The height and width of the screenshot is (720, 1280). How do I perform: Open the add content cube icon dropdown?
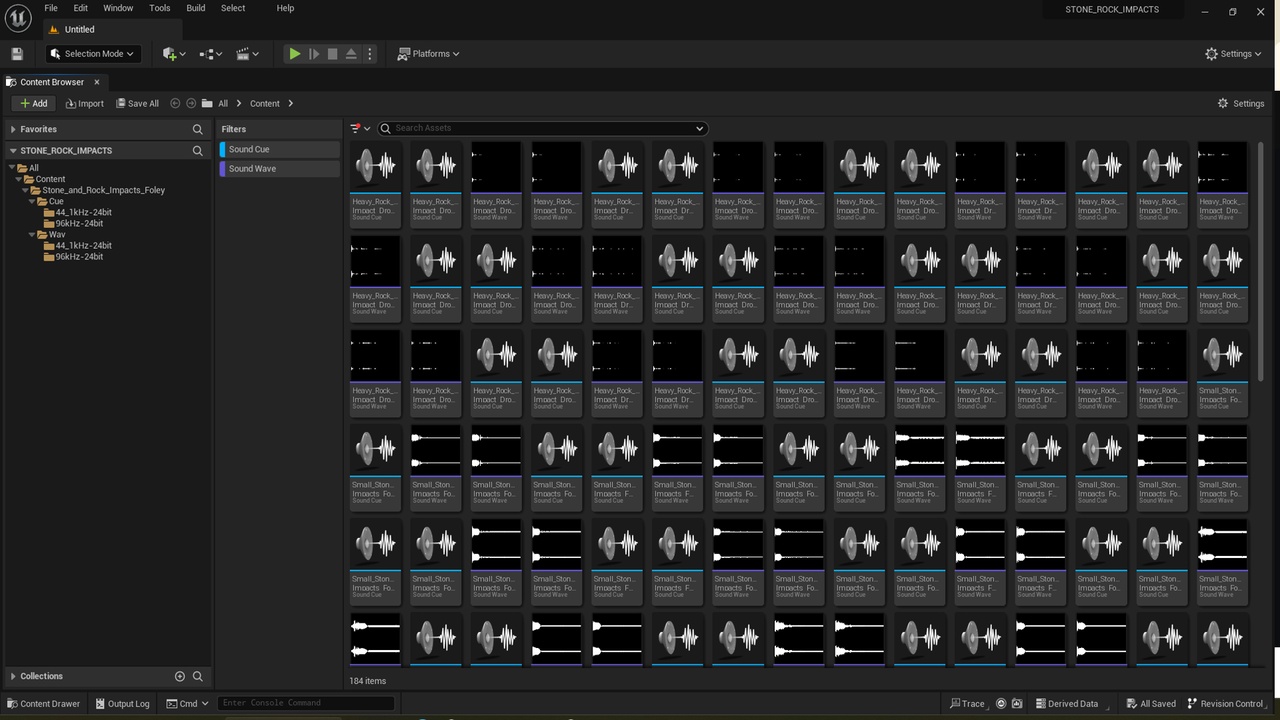[x=174, y=54]
